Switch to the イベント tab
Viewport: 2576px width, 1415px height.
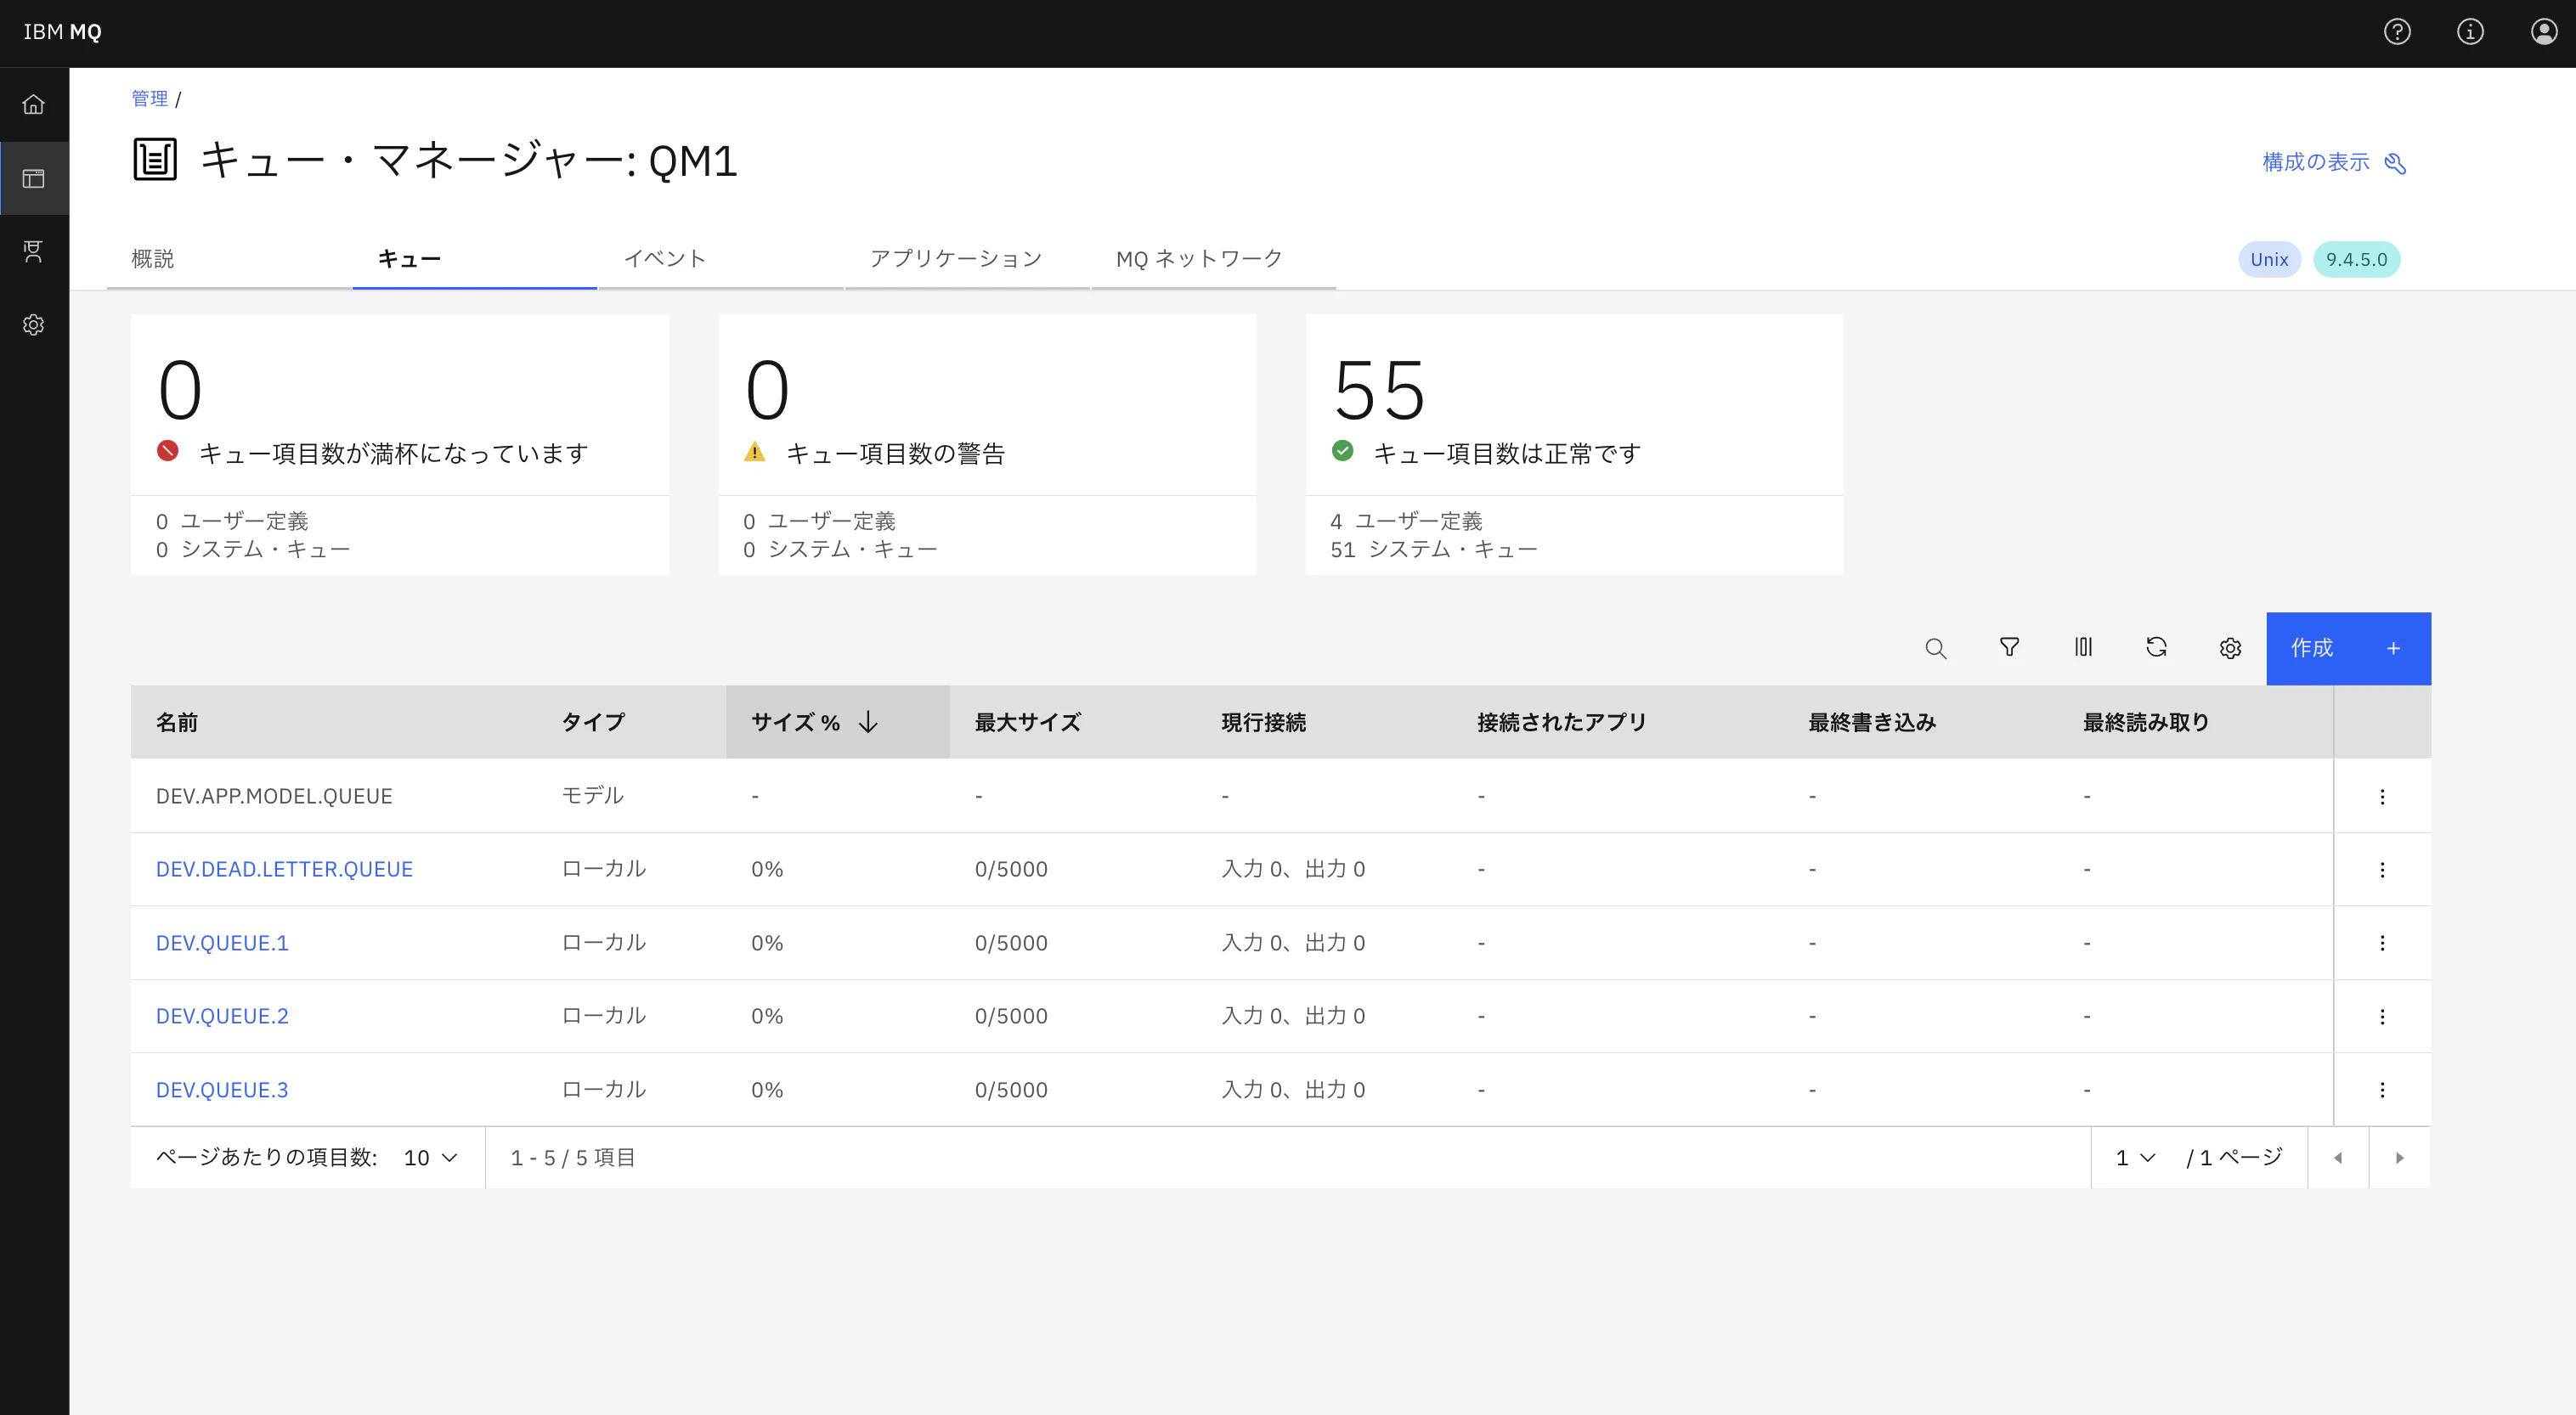click(721, 259)
